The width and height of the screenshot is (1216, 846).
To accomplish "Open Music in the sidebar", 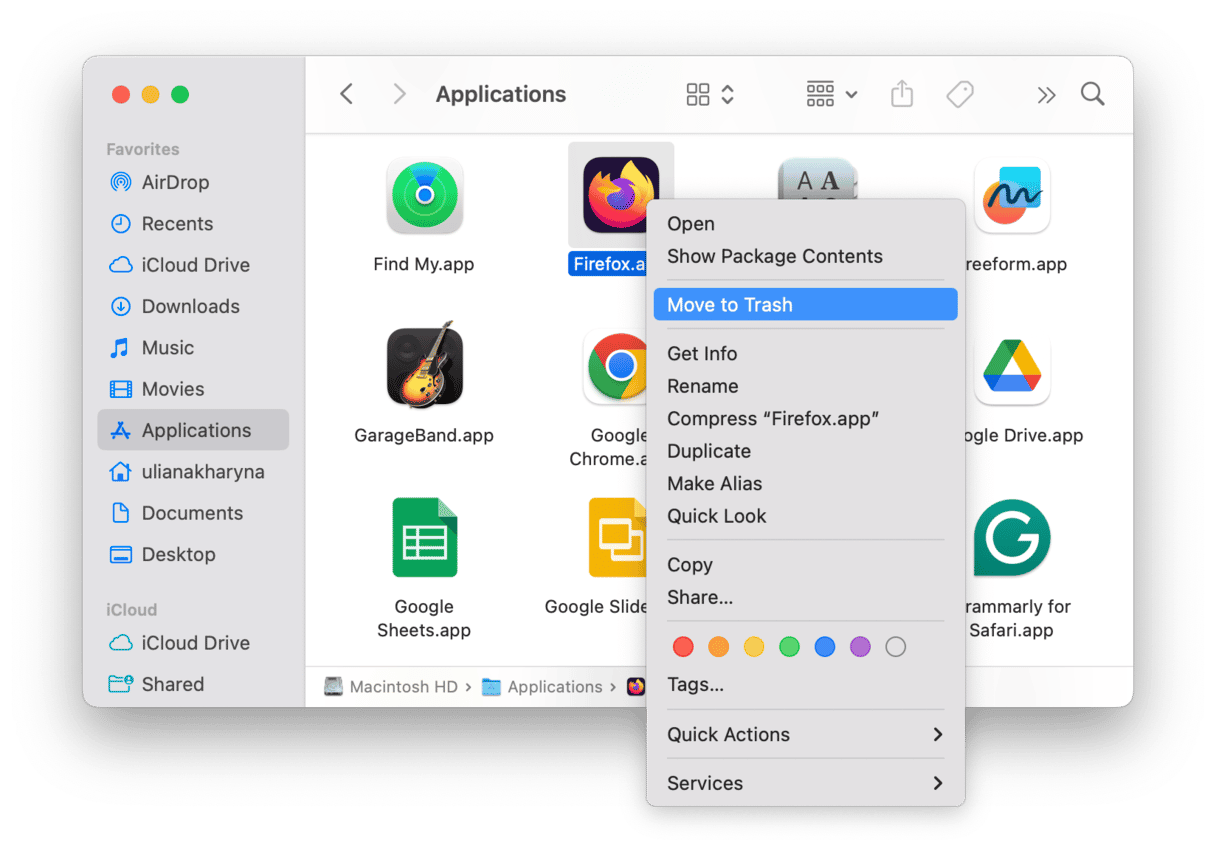I will pyautogui.click(x=193, y=348).
